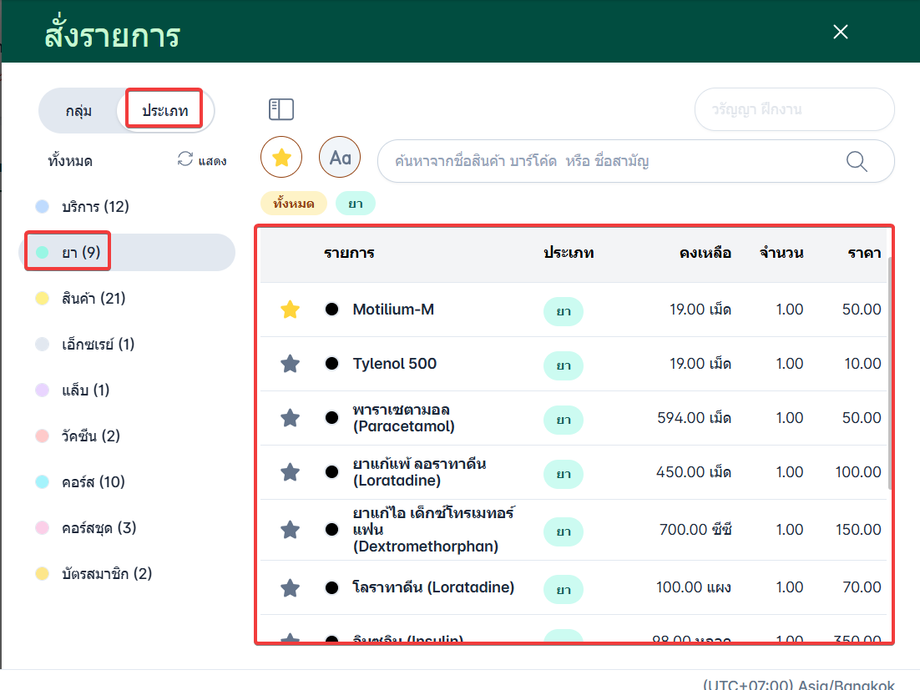Click the product list vertical scrollbar
This screenshot has height=690, width=920.
(889, 370)
